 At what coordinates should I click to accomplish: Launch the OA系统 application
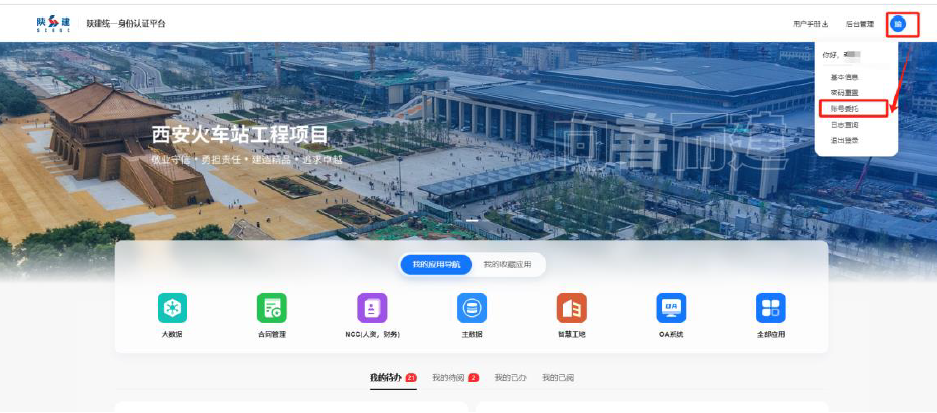(671, 308)
